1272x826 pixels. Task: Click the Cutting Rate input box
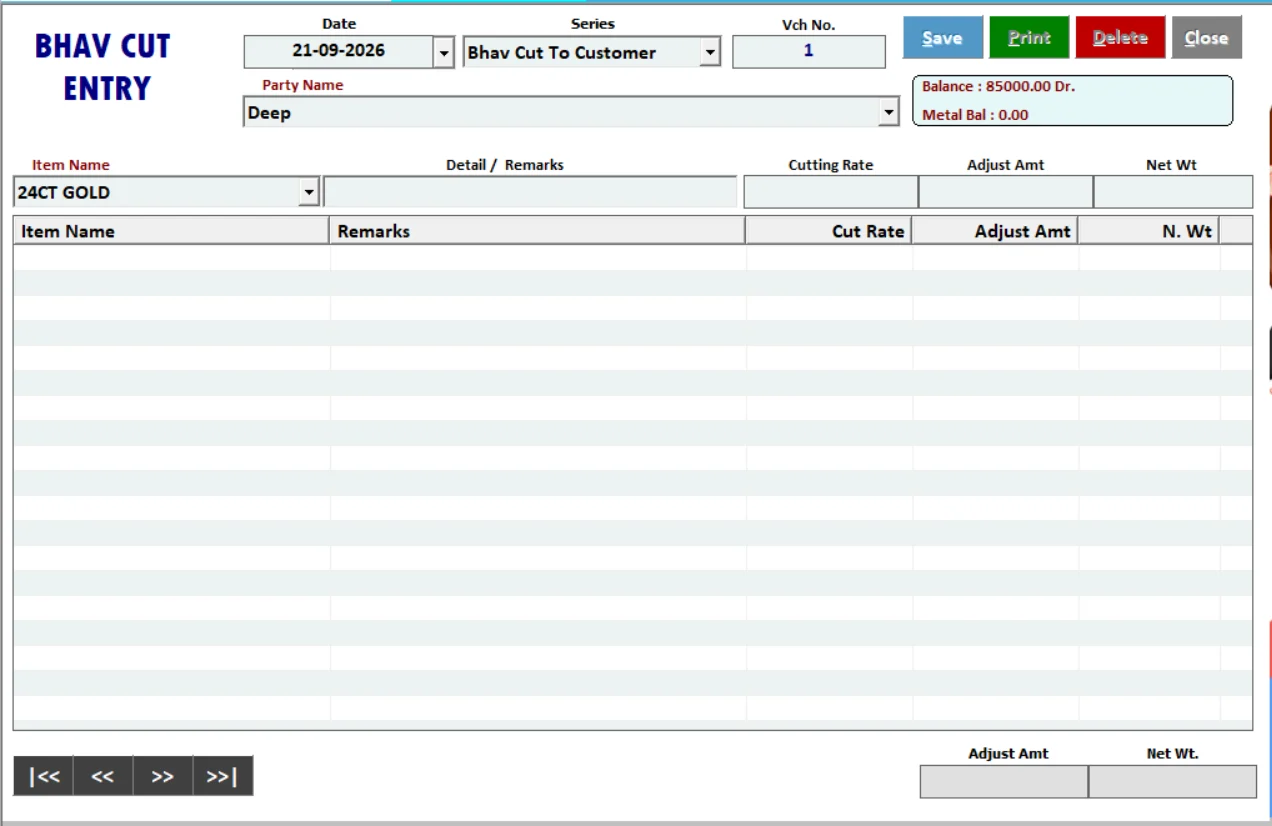point(831,192)
